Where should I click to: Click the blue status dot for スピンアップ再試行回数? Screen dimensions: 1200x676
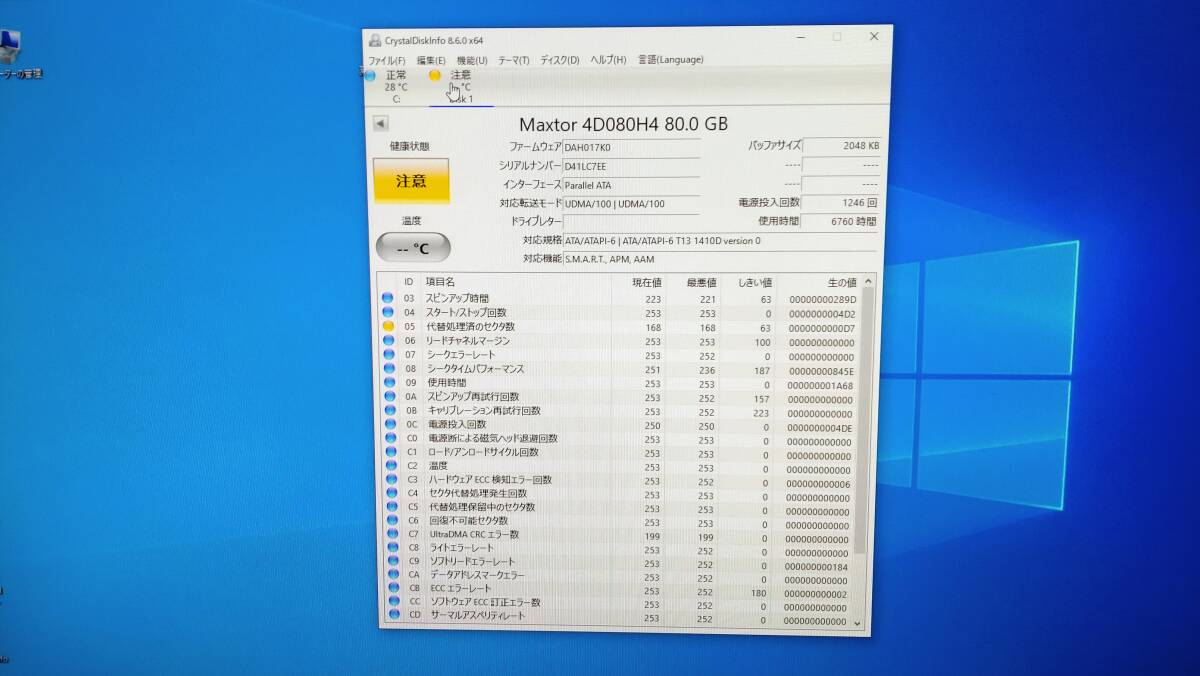click(x=388, y=397)
